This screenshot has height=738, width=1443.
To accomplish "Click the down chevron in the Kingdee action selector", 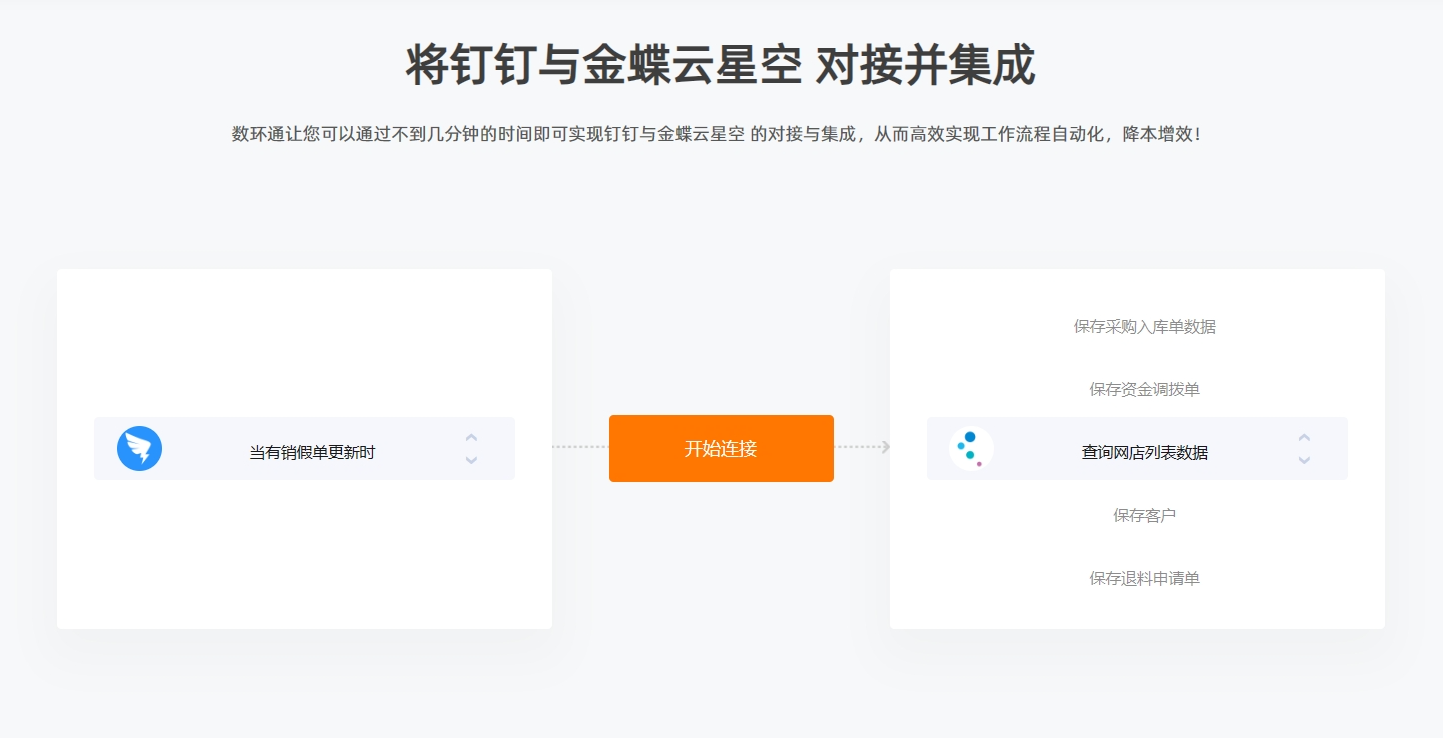I will tap(1304, 460).
